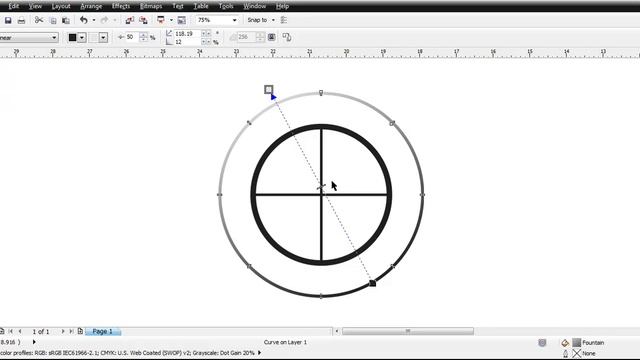Open the View menu
Screen dimensions: 640x360
pos(35,6)
